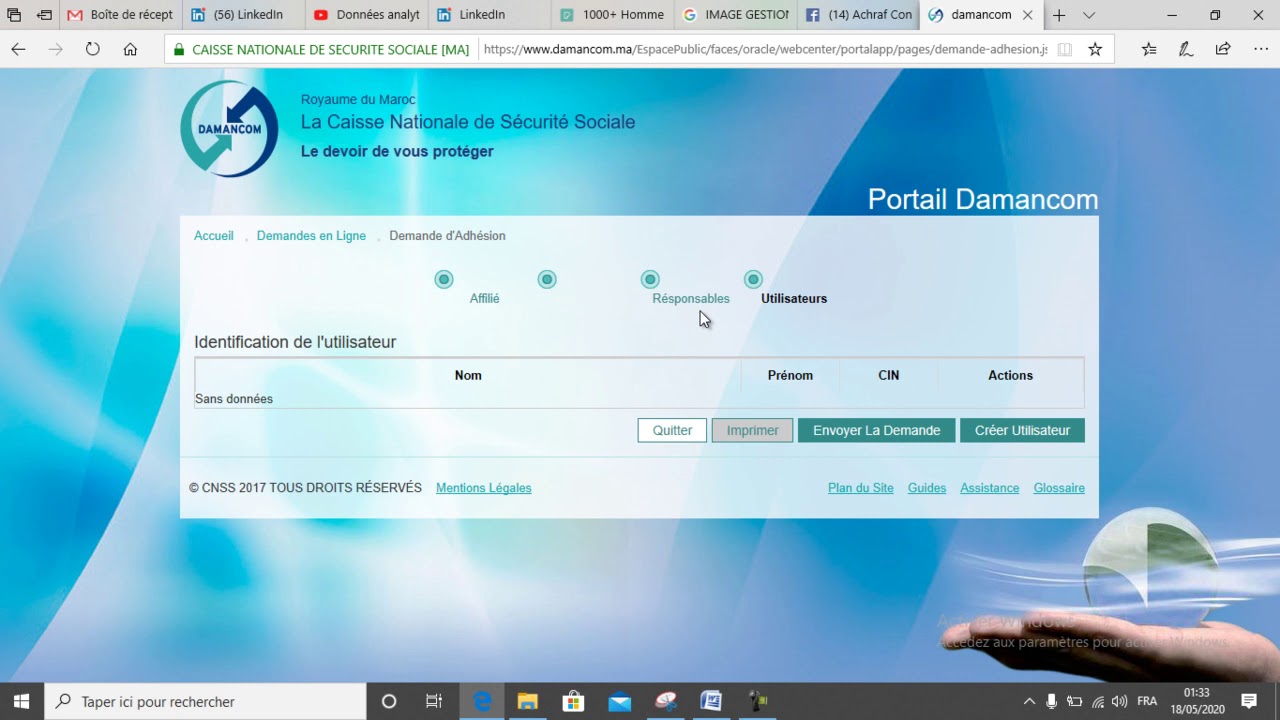Switch to the Boîte de réception Gmail tab
The image size is (1280, 720).
point(119,15)
